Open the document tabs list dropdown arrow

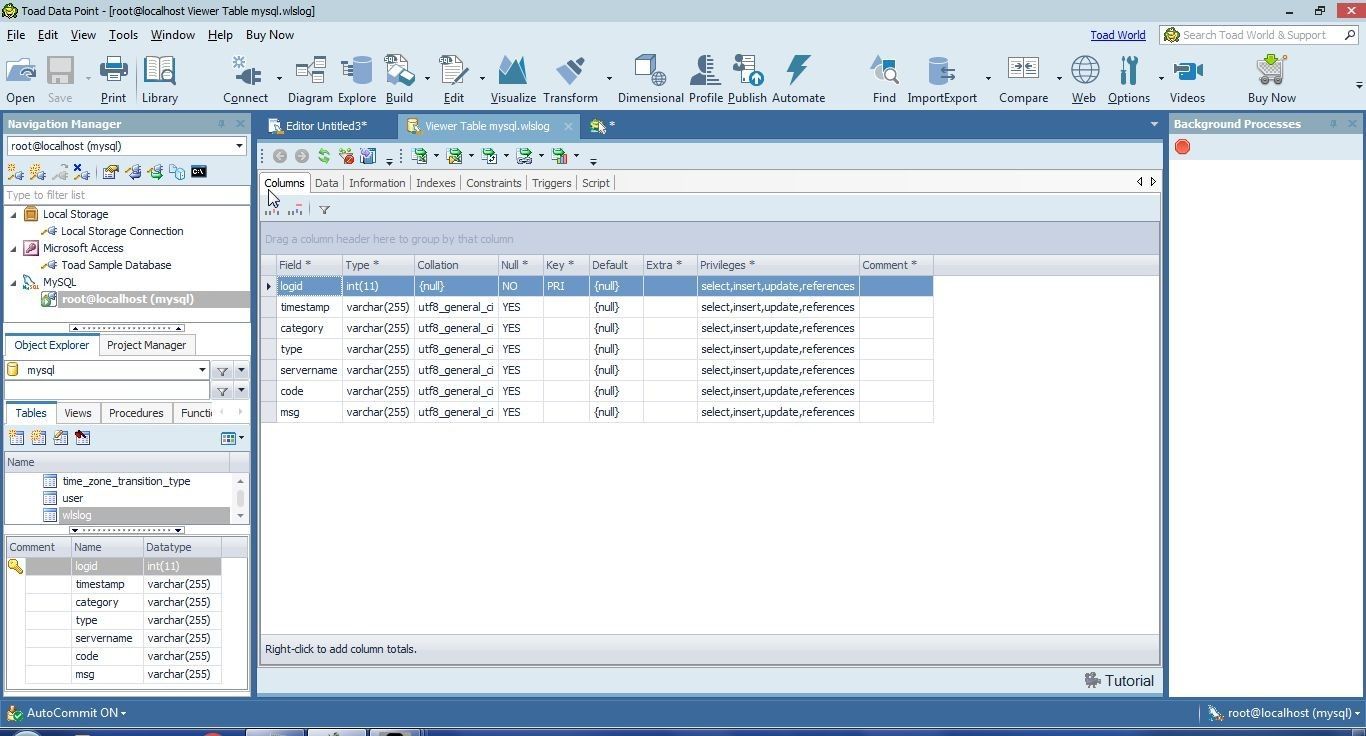(x=1153, y=125)
